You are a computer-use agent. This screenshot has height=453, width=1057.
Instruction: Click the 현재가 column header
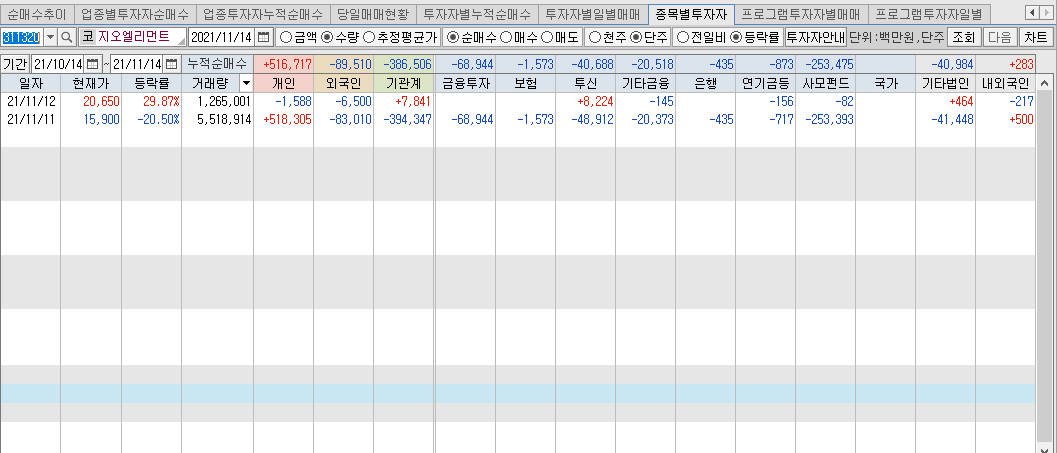[91, 84]
